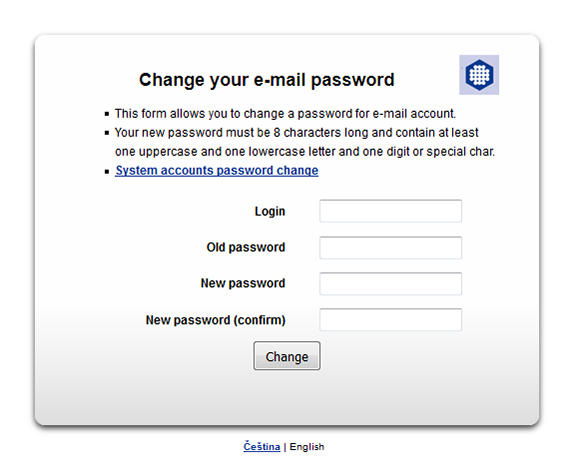Image resolution: width=574 pixels, height=476 pixels.
Task: Open System accounts password change link
Action: point(217,171)
